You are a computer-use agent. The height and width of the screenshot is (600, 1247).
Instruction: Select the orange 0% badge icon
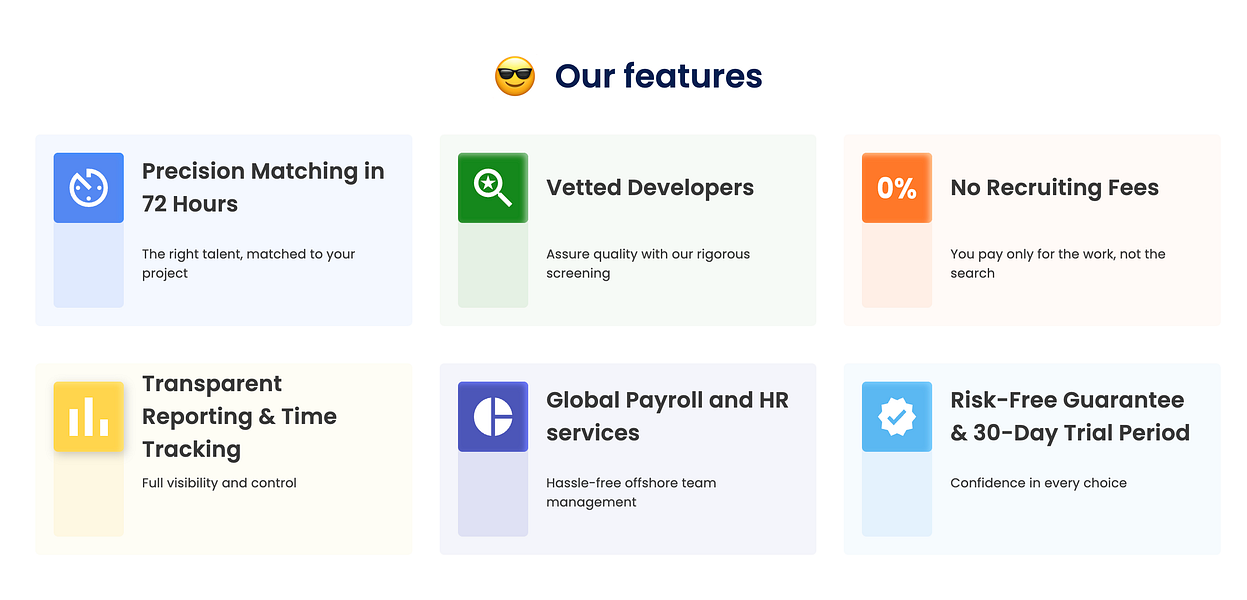[x=896, y=187]
